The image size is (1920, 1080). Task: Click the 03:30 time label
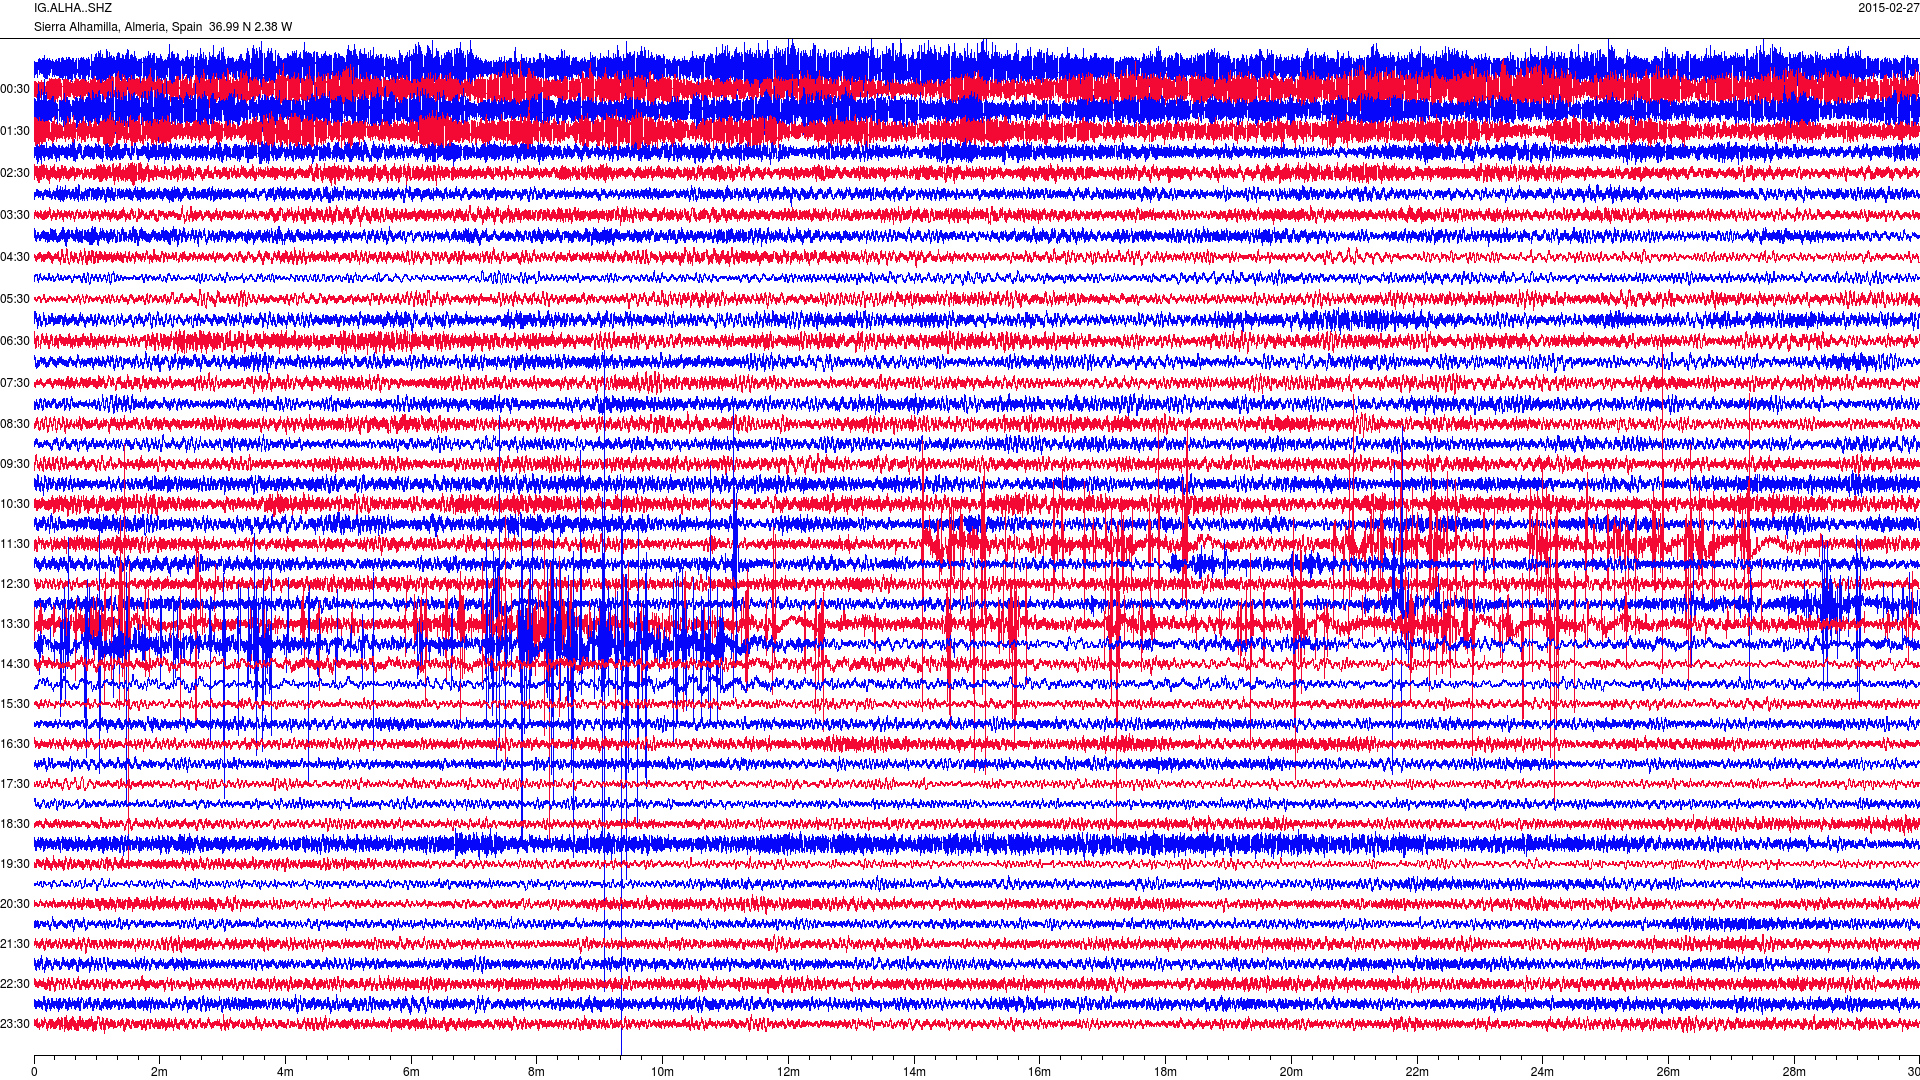(15, 215)
